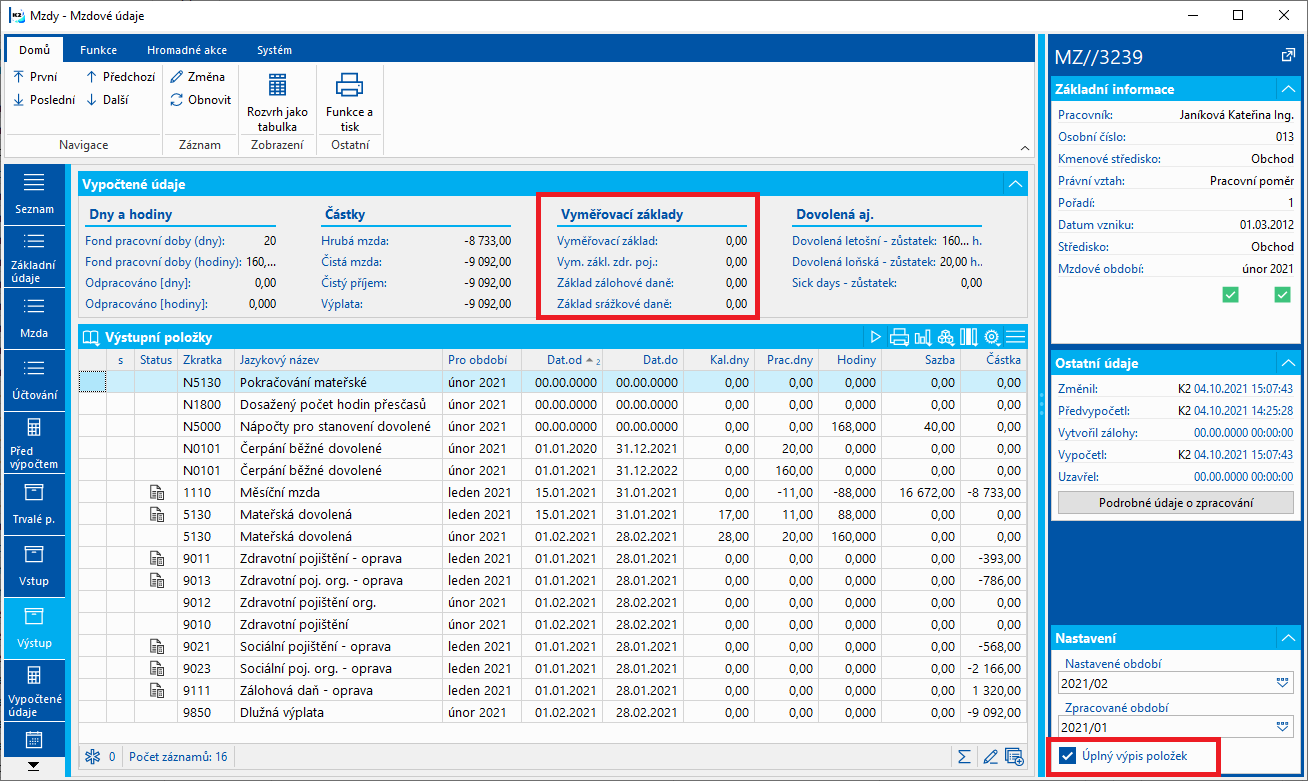This screenshot has height=781, width=1308.
Task: Open the Seznam section in left sidebar
Action: pos(35,193)
